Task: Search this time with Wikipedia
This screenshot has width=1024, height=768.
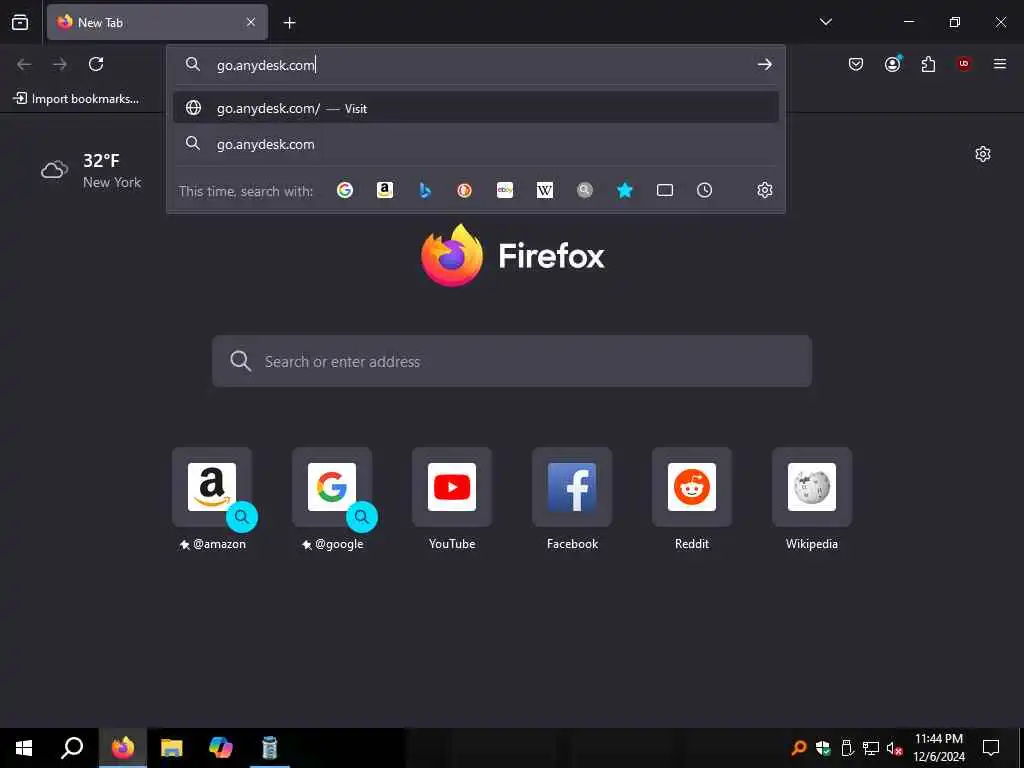Action: click(545, 190)
